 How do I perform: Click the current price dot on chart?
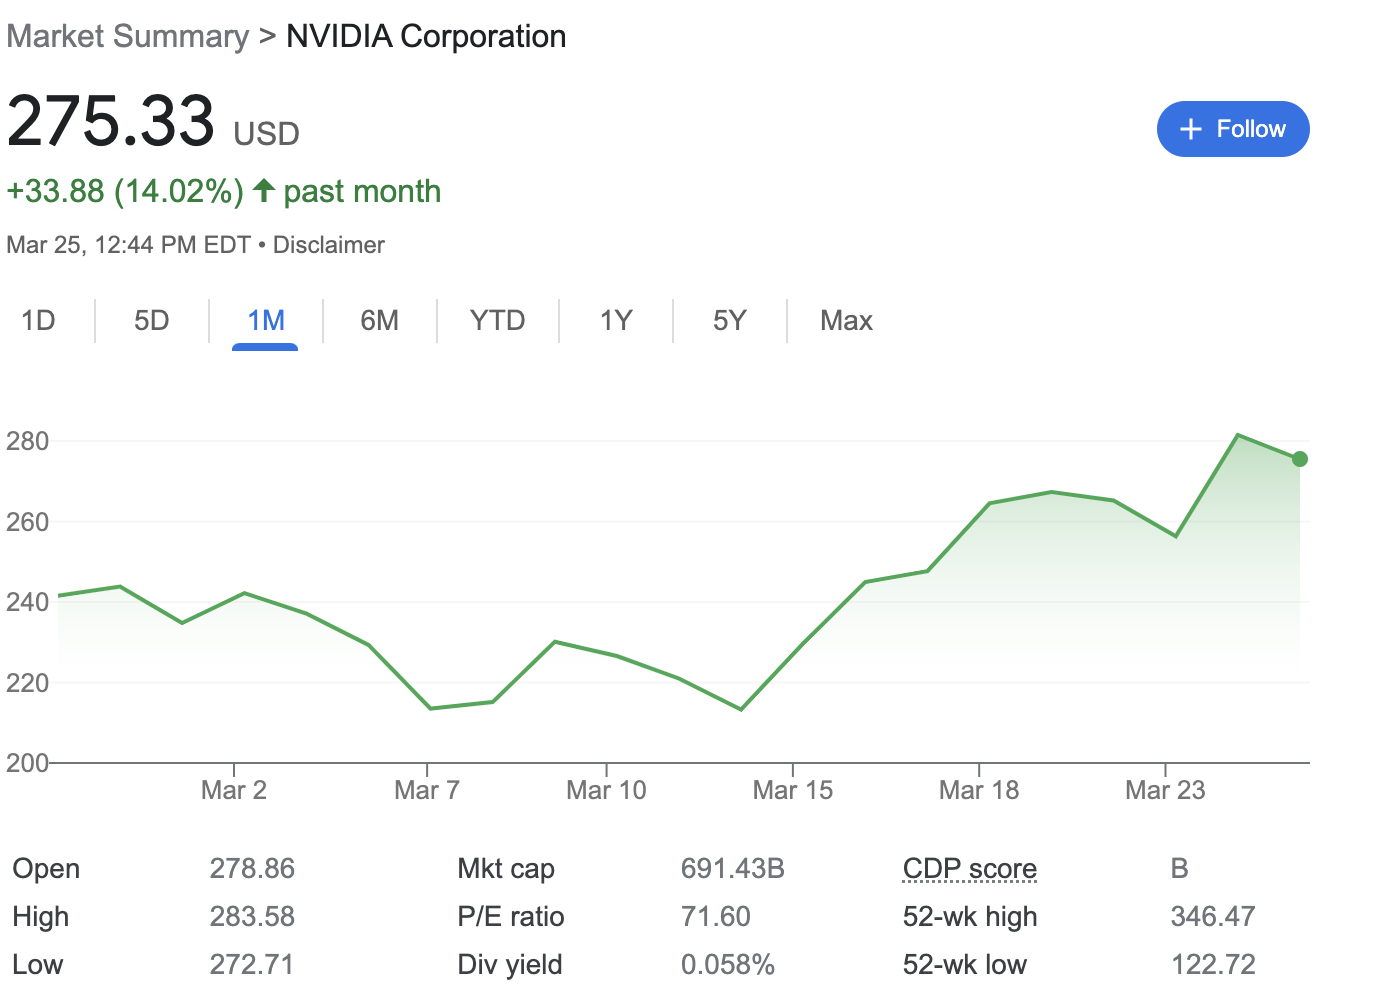1300,459
